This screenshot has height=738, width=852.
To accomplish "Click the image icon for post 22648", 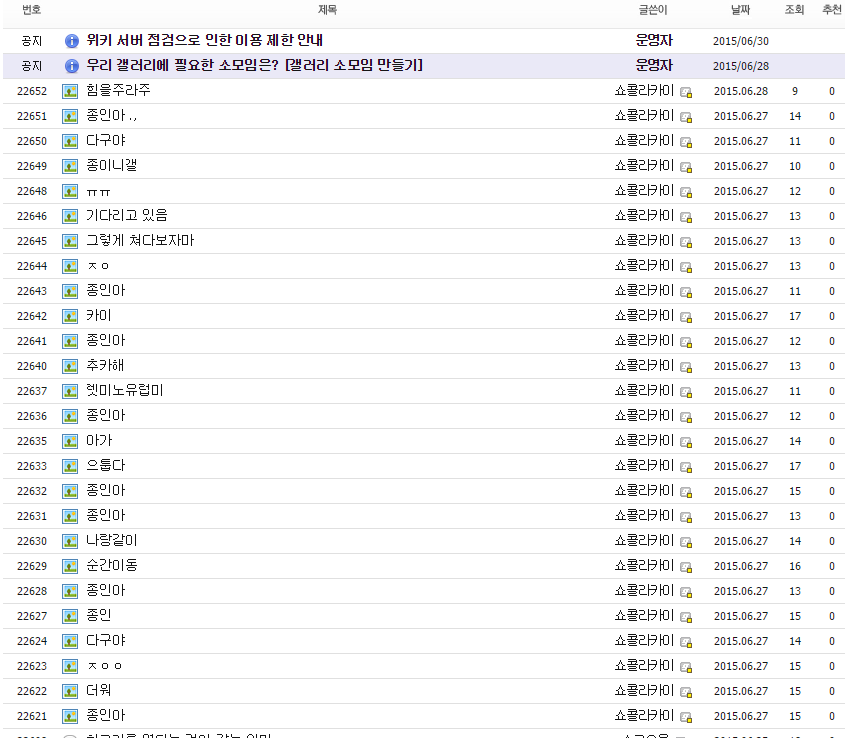I will (70, 191).
